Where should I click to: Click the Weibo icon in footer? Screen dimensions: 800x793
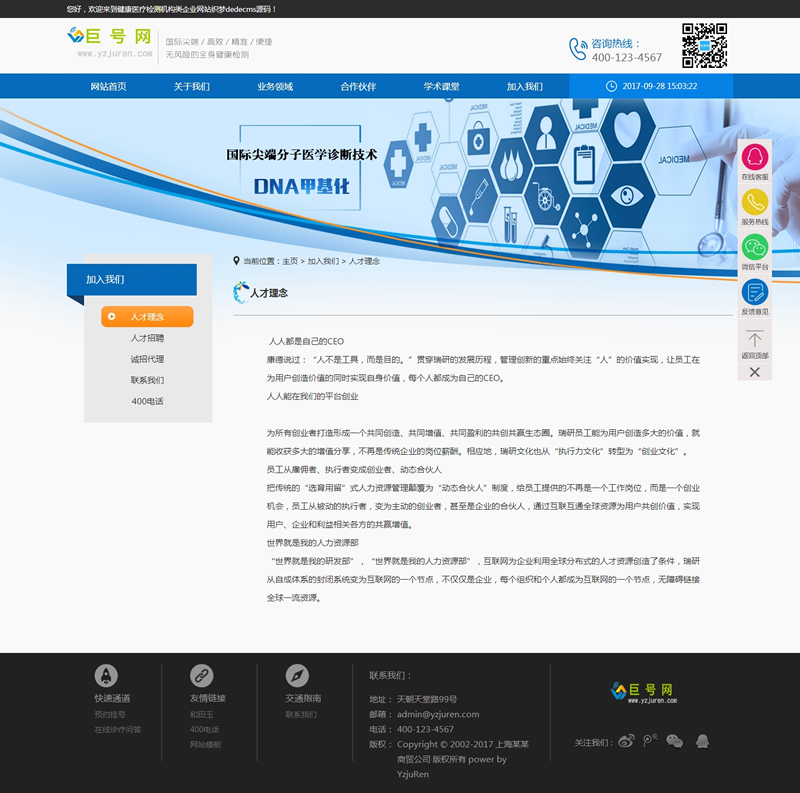click(626, 741)
